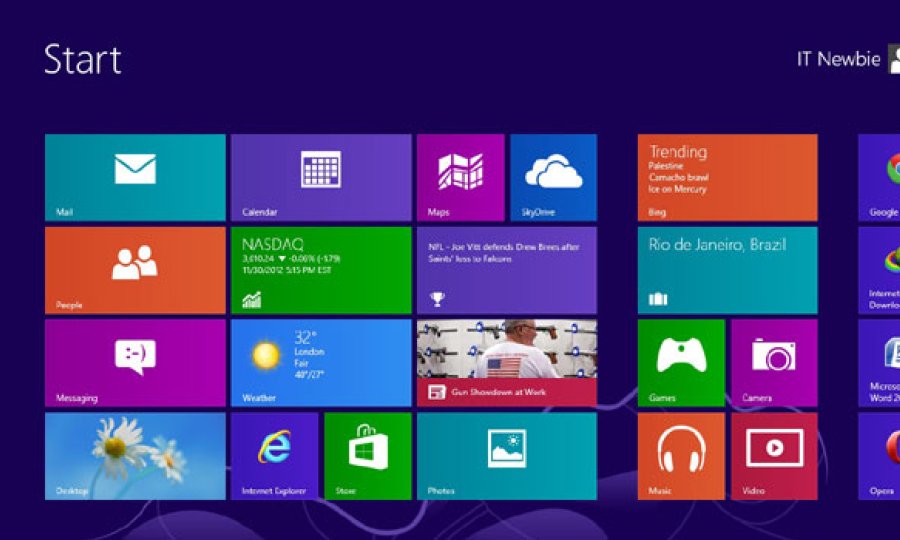This screenshot has height=540, width=900.
Task: Open the Mail tile
Action: [x=135, y=177]
